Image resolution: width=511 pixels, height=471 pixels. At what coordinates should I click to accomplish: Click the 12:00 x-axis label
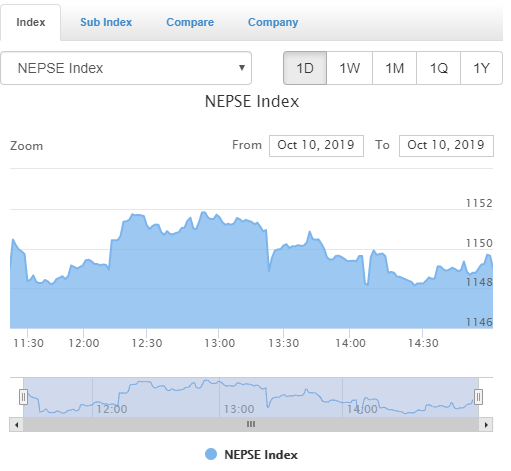coord(84,343)
